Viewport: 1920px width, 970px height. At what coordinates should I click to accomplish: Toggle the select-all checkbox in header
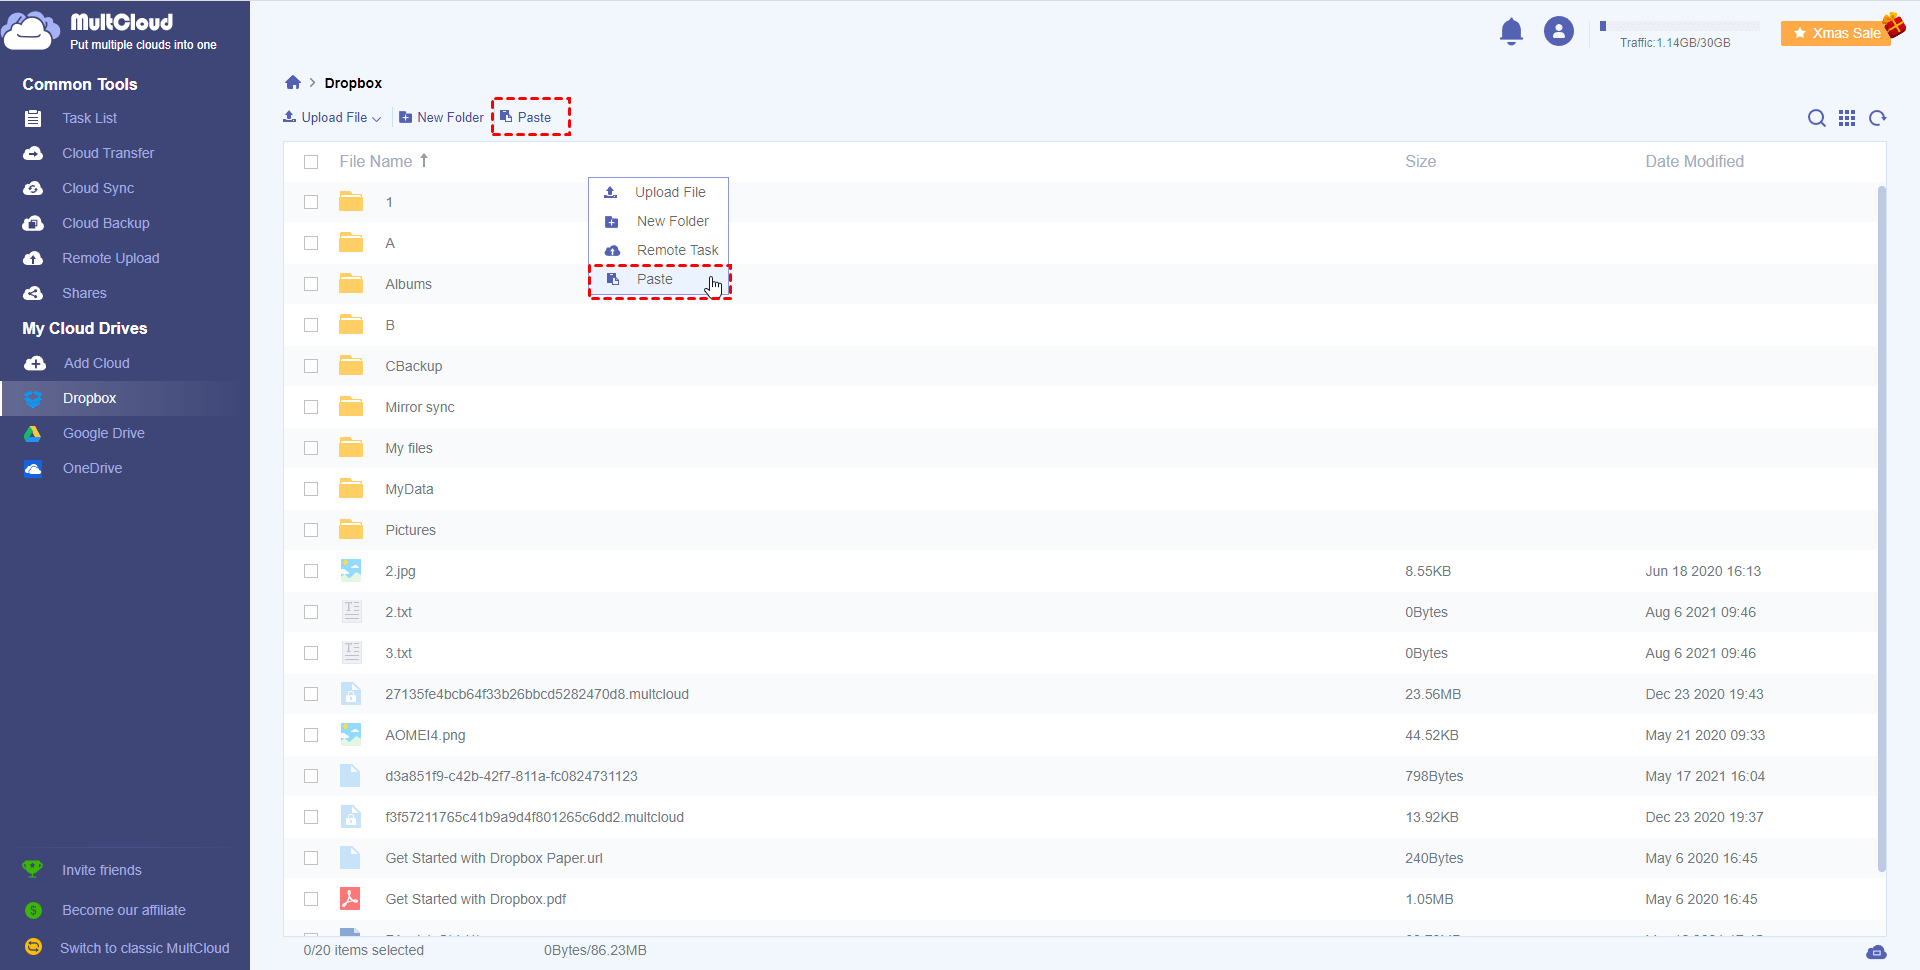tap(311, 162)
